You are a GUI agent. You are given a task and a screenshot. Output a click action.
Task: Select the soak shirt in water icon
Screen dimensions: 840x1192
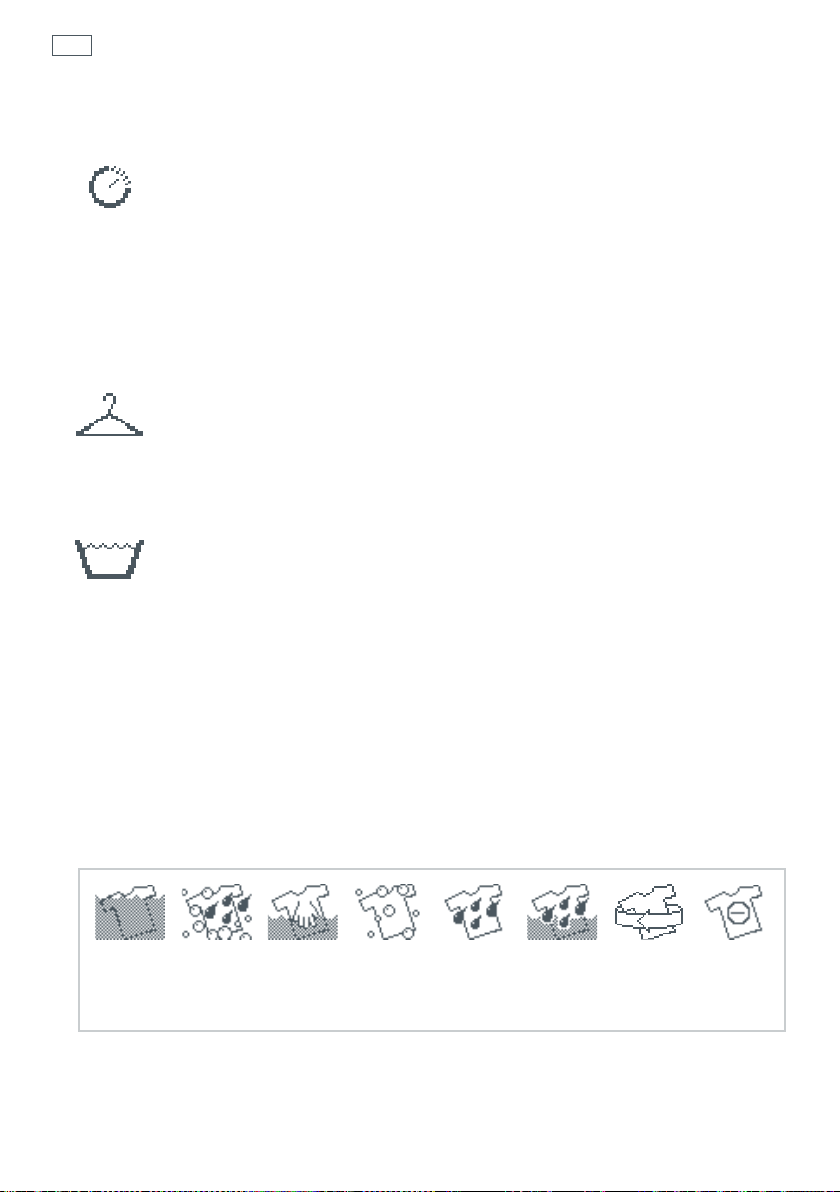[130, 912]
